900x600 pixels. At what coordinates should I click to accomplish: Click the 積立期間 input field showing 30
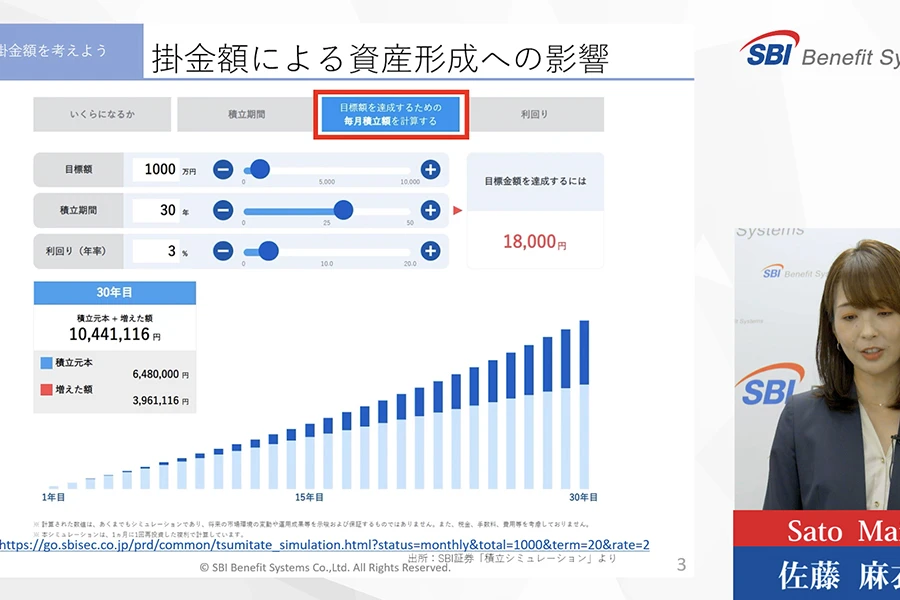pyautogui.click(x=157, y=210)
